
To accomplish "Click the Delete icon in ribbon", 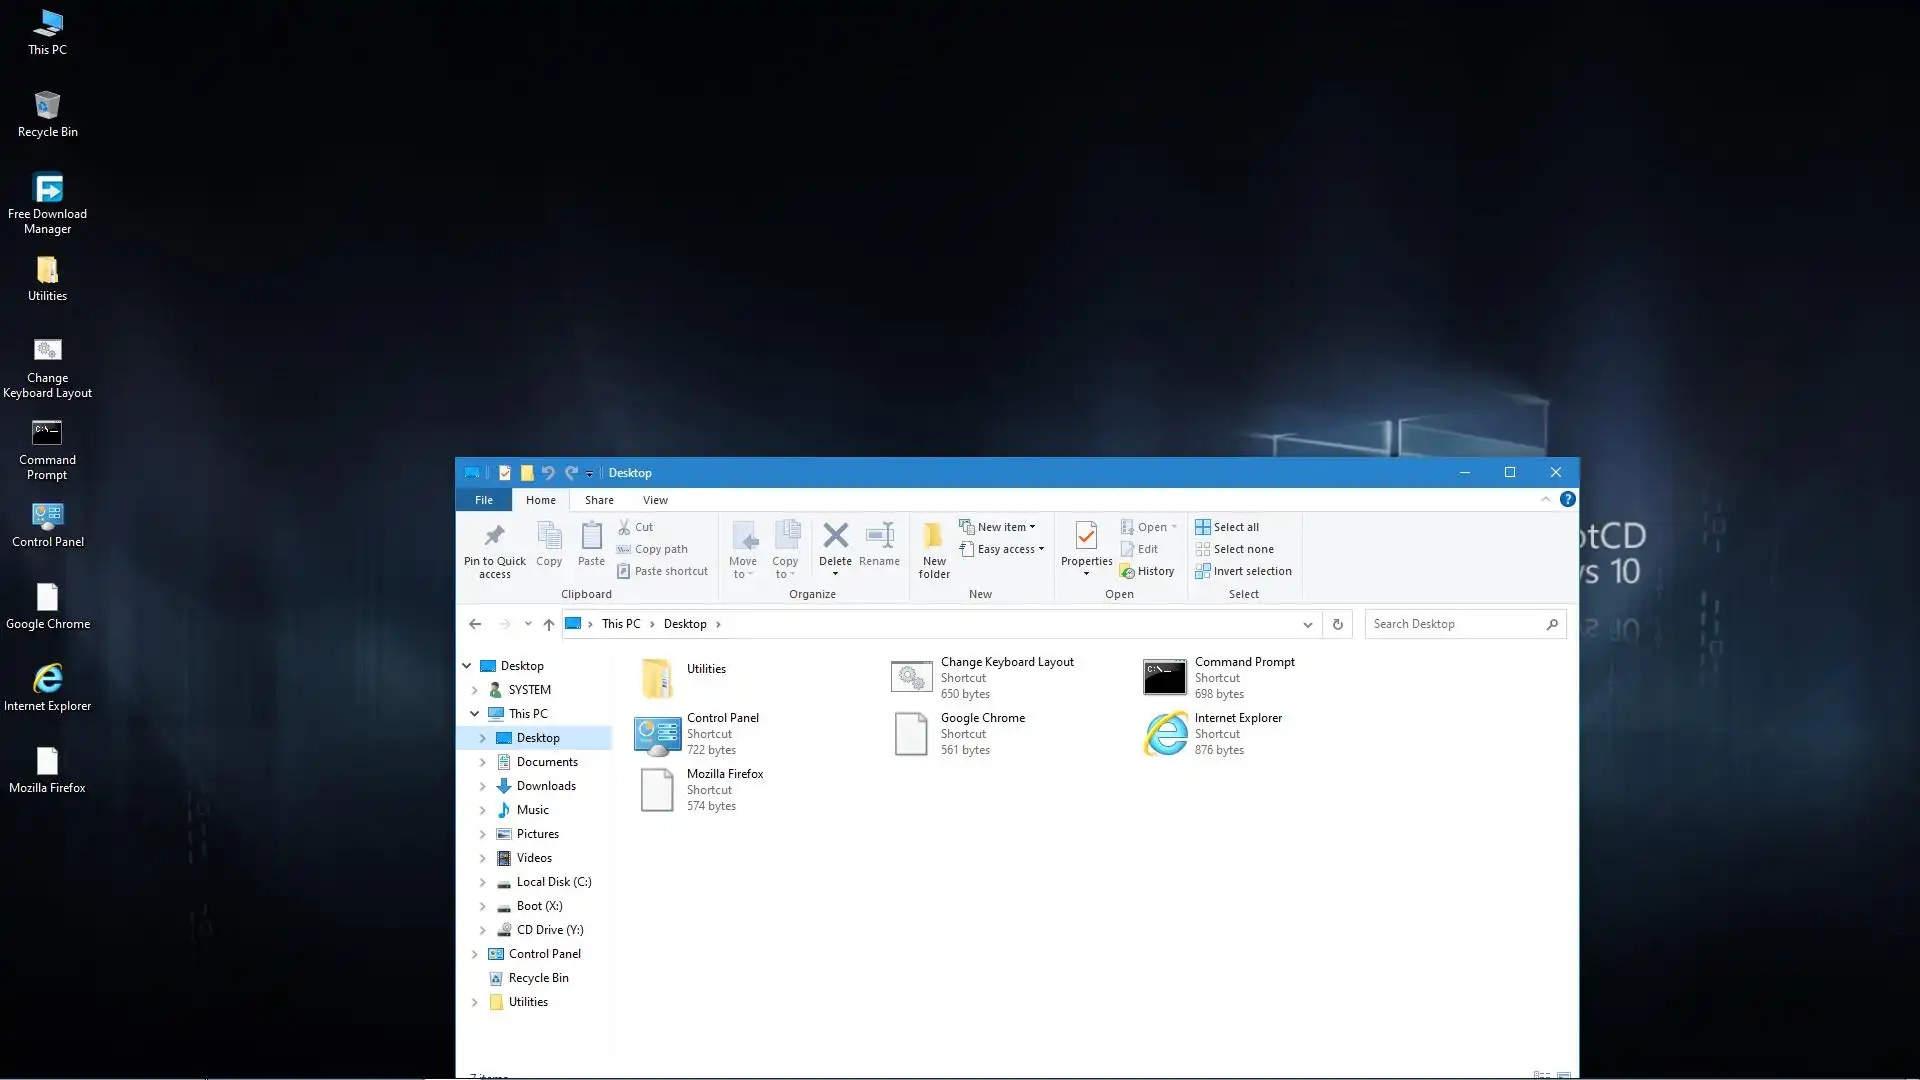I will pyautogui.click(x=835, y=537).
